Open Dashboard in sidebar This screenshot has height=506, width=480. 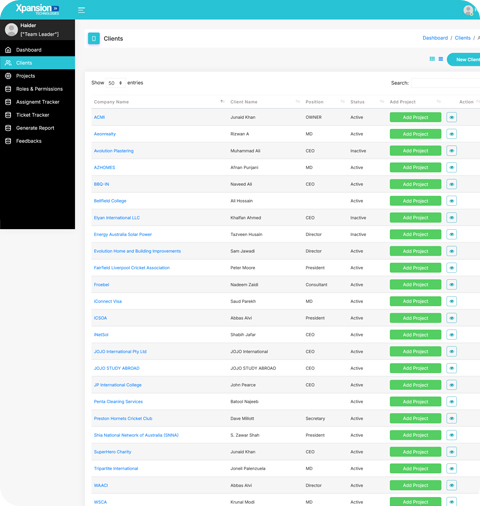(37, 50)
